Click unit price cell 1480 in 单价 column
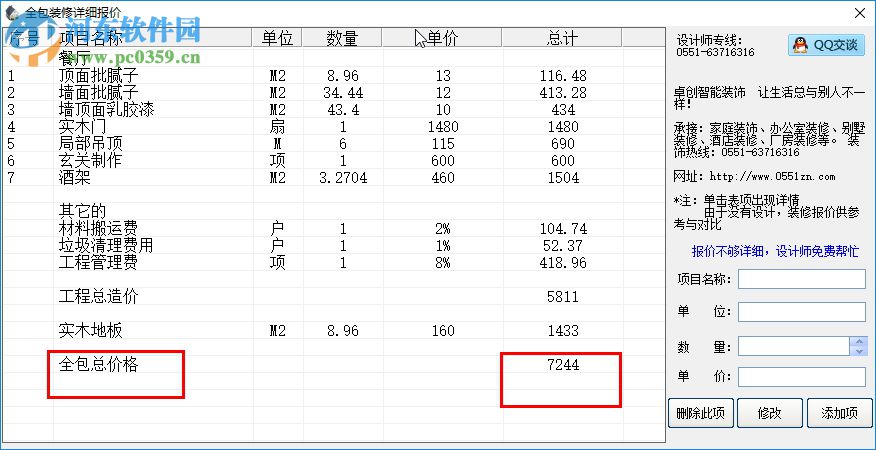The image size is (876, 450). point(442,127)
